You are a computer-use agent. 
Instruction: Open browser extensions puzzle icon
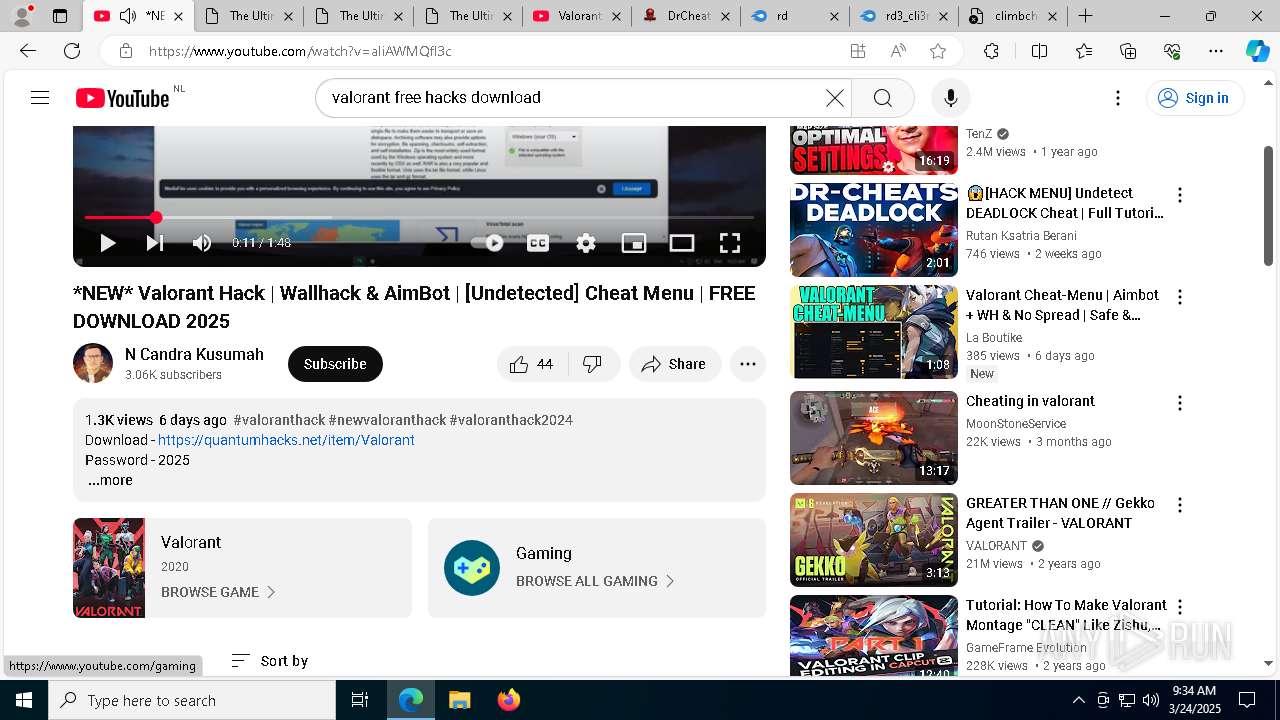pyautogui.click(x=991, y=51)
